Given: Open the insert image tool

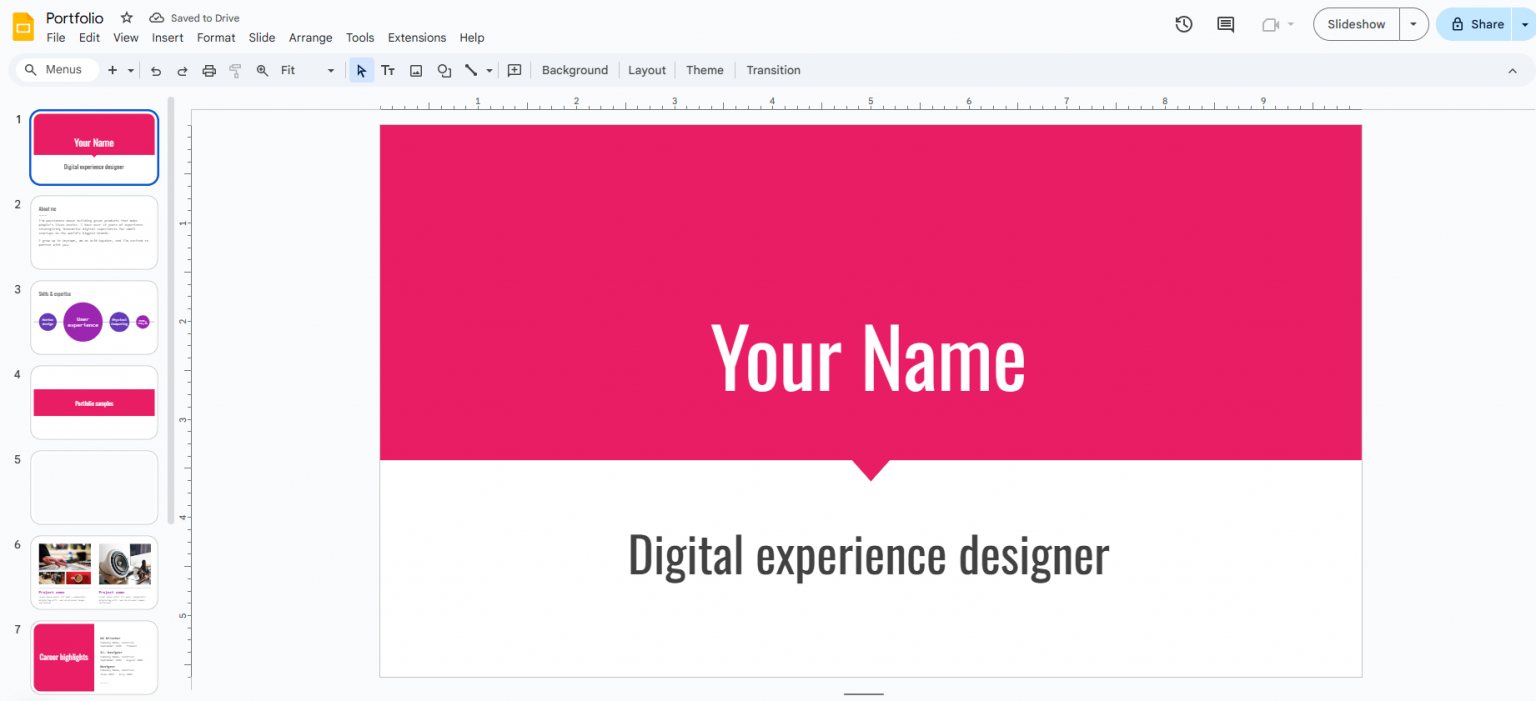Looking at the screenshot, I should click(416, 70).
